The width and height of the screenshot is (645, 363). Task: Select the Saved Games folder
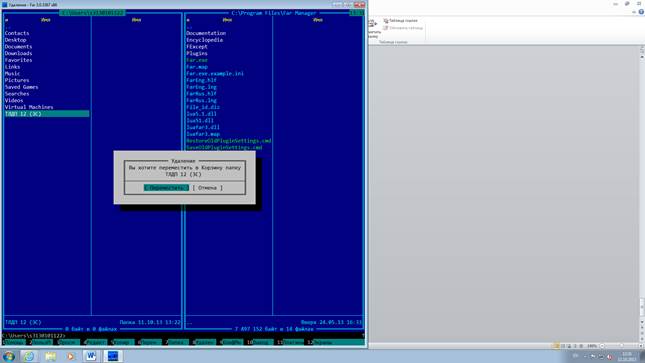[x=21, y=87]
